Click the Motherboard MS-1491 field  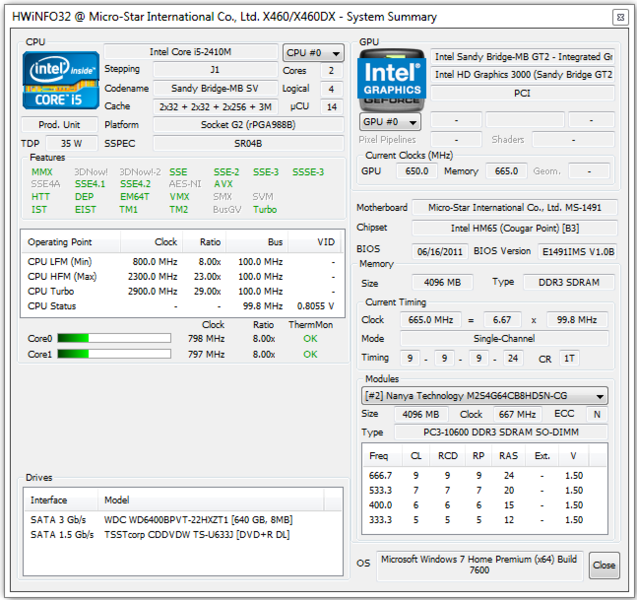click(x=515, y=208)
